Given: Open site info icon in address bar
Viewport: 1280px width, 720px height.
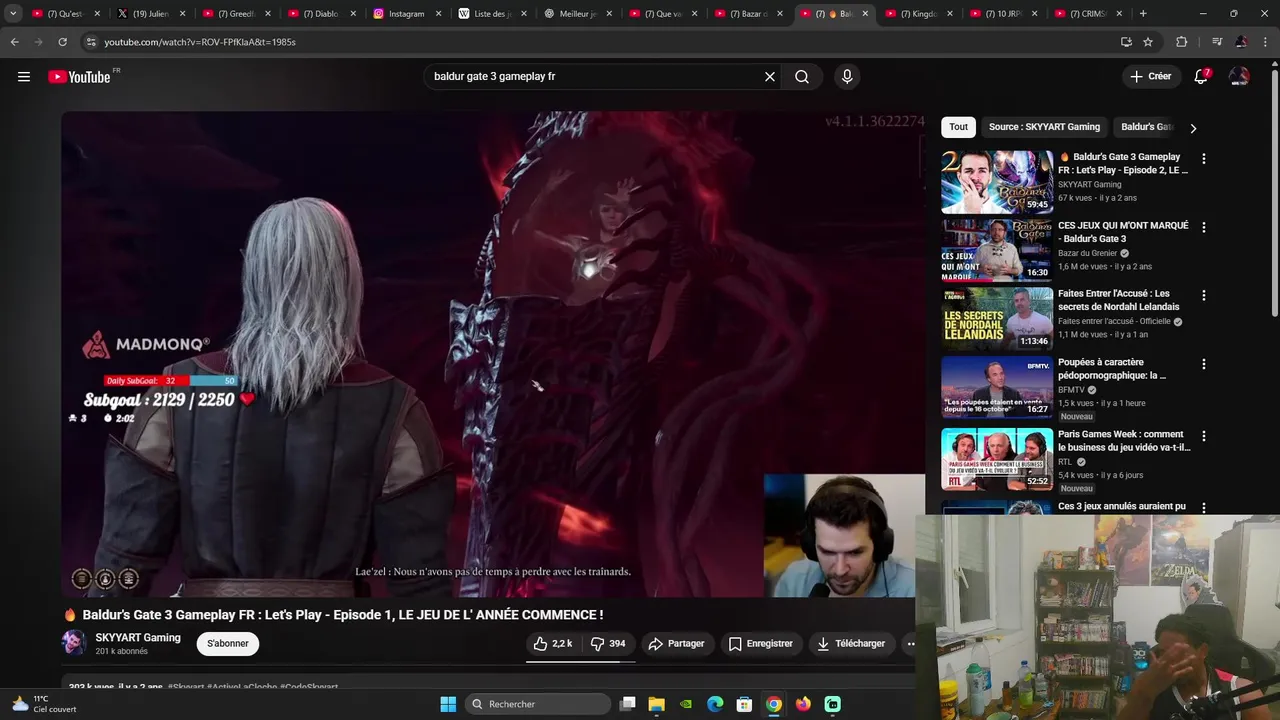Looking at the screenshot, I should point(91,42).
